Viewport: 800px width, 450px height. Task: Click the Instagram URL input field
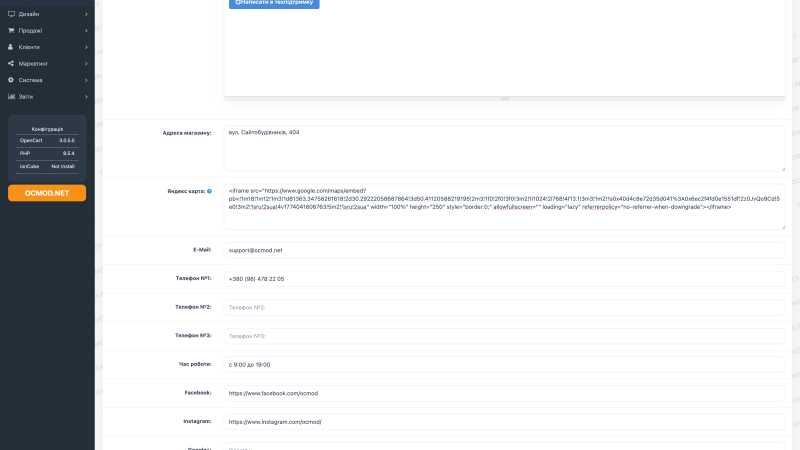click(x=505, y=422)
